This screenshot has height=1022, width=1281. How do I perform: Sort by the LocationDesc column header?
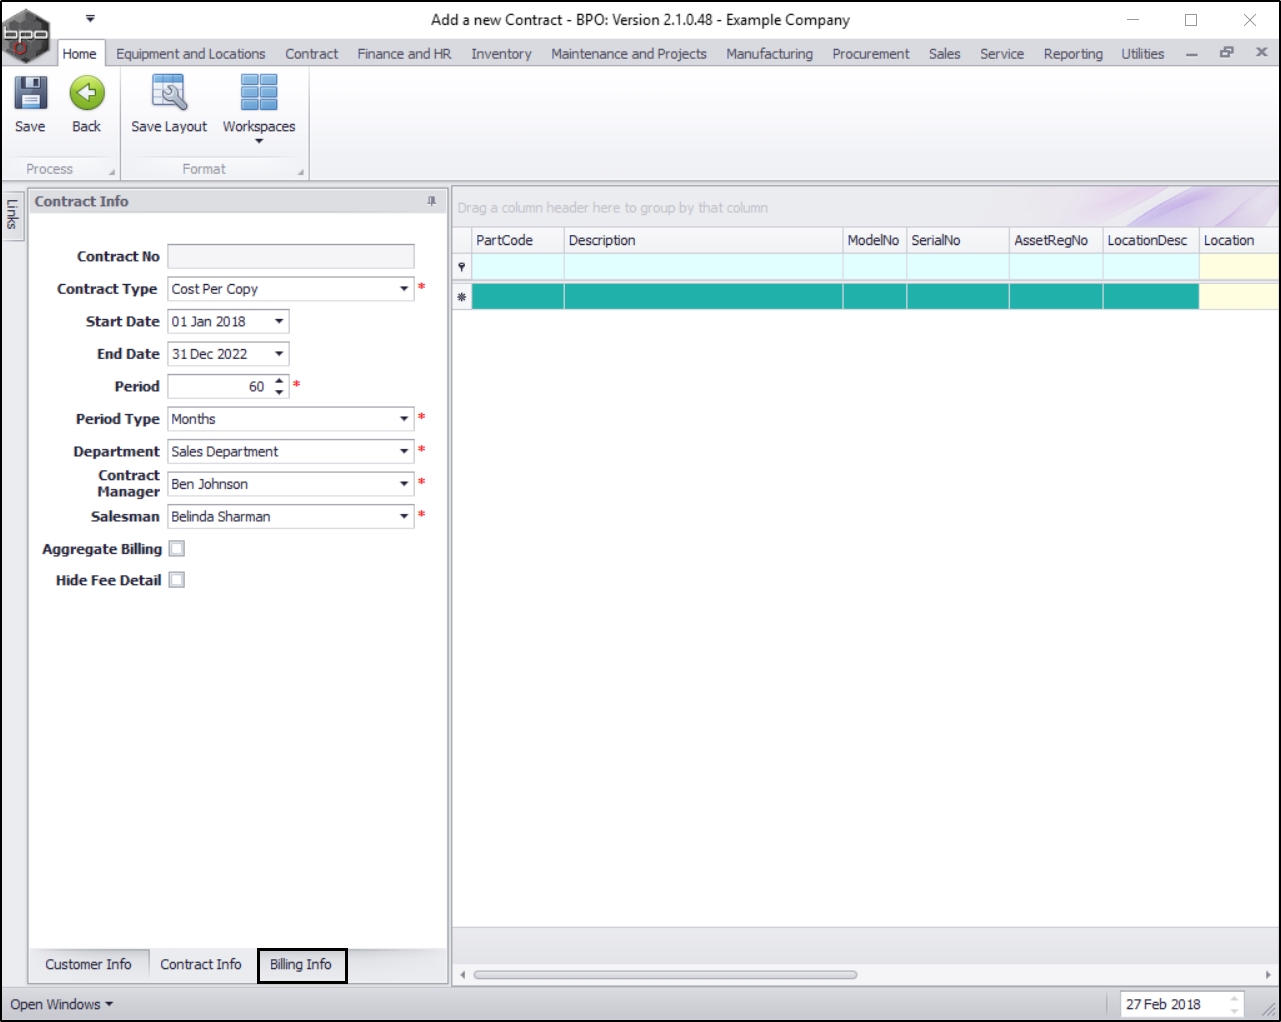pyautogui.click(x=1151, y=240)
